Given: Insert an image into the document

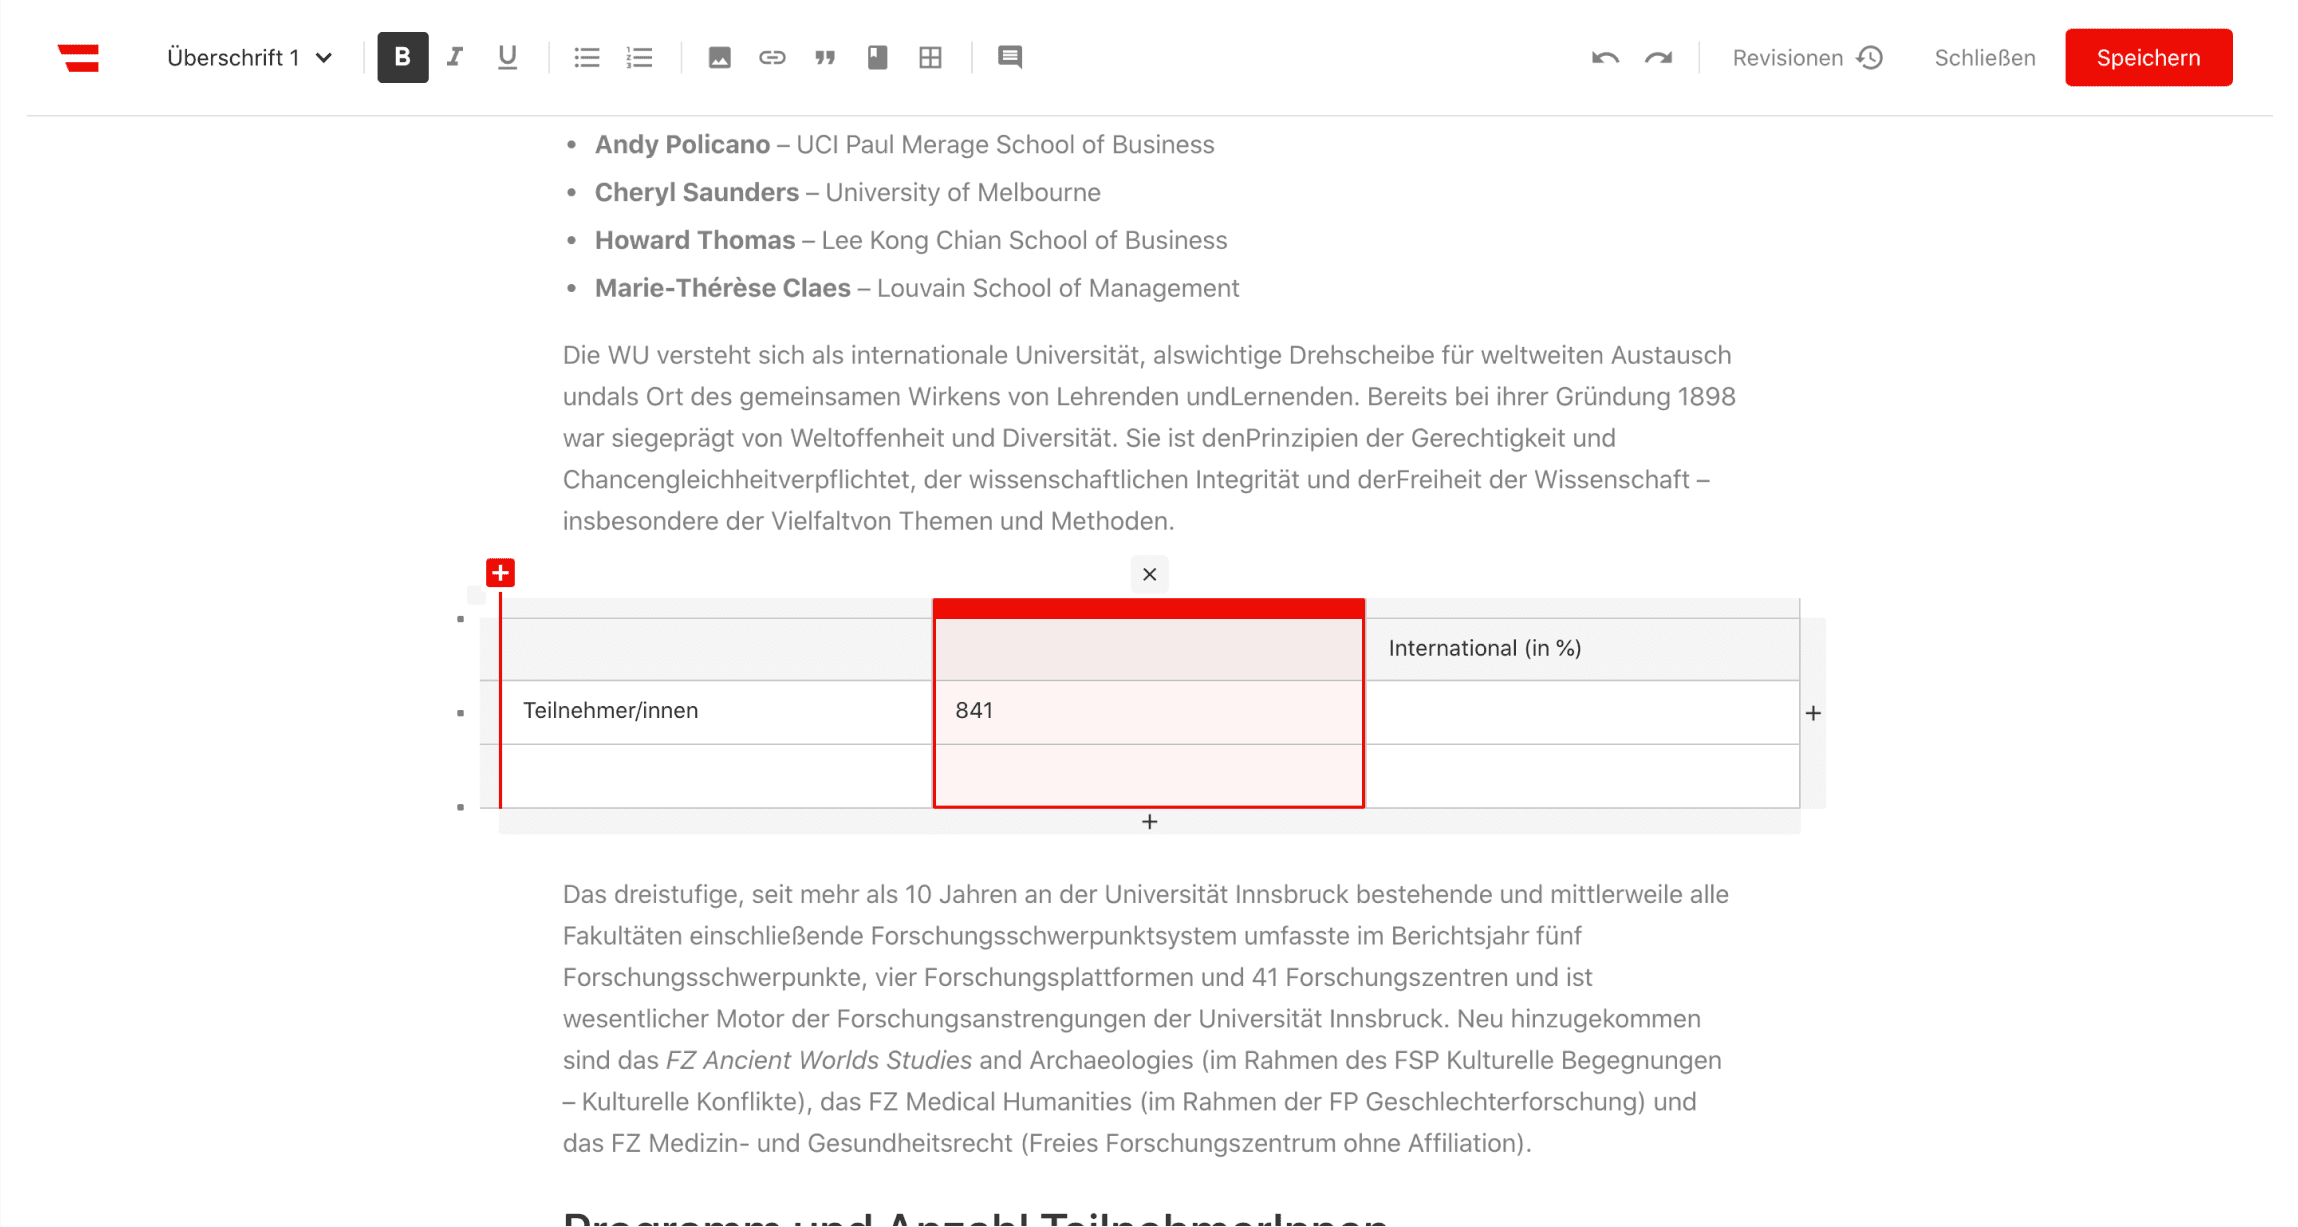Looking at the screenshot, I should (719, 57).
